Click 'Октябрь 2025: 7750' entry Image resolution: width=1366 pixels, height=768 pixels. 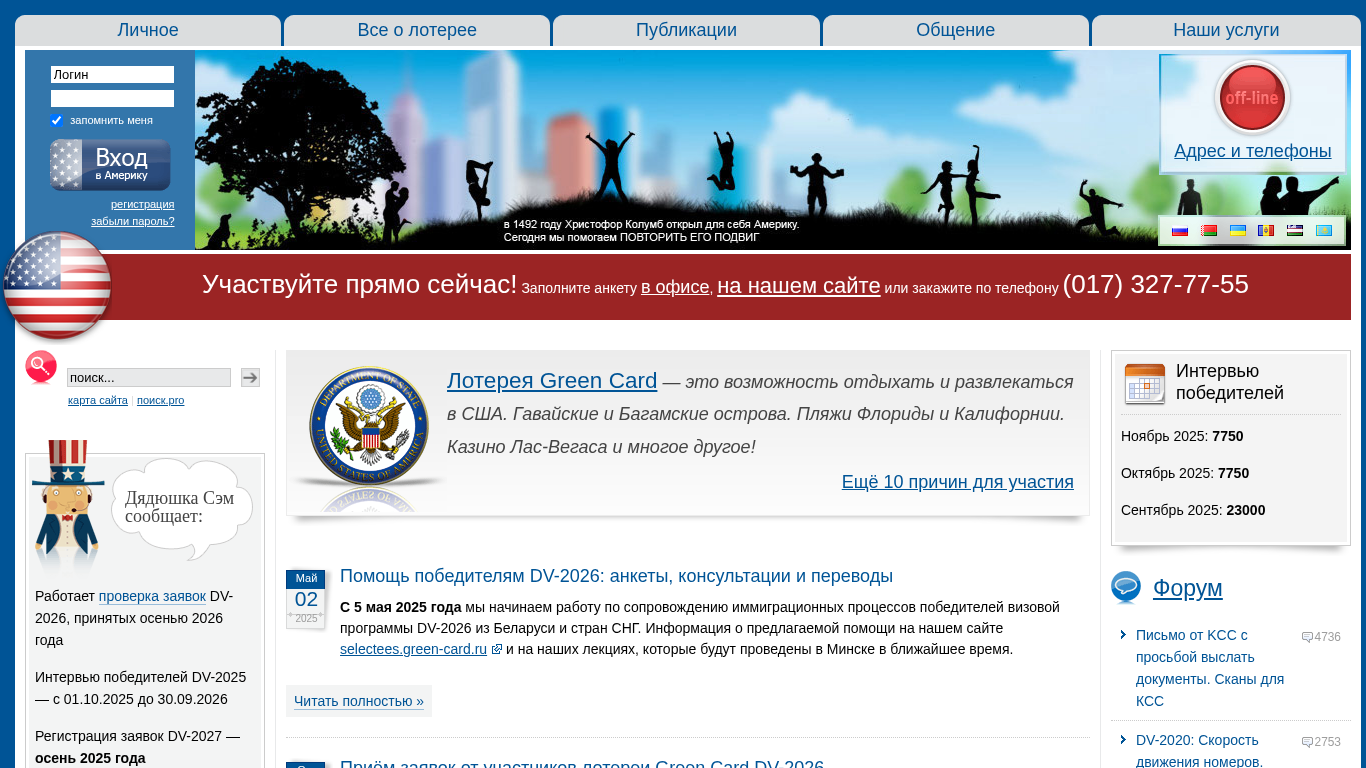[1185, 473]
